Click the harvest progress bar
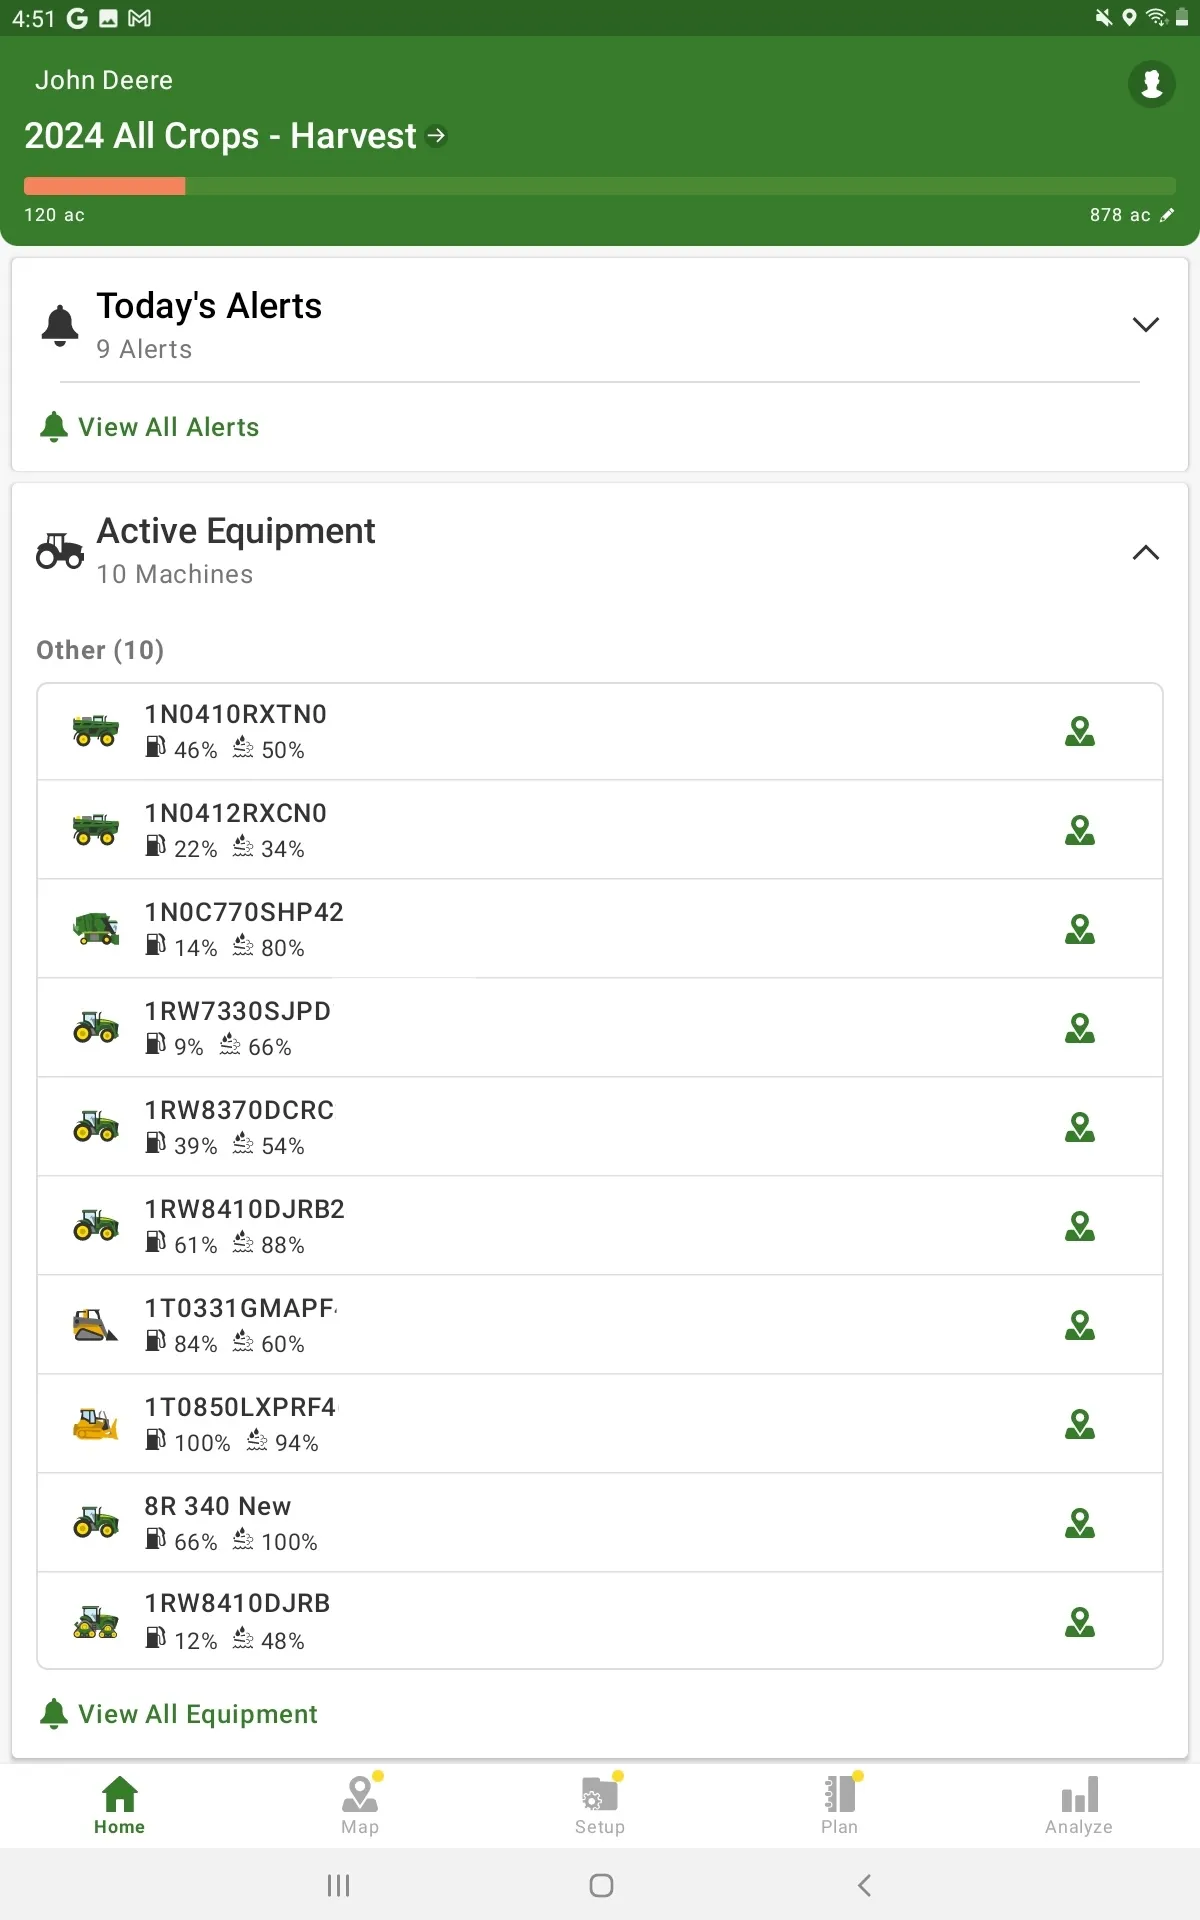1200x1920 pixels. pyautogui.click(x=600, y=186)
